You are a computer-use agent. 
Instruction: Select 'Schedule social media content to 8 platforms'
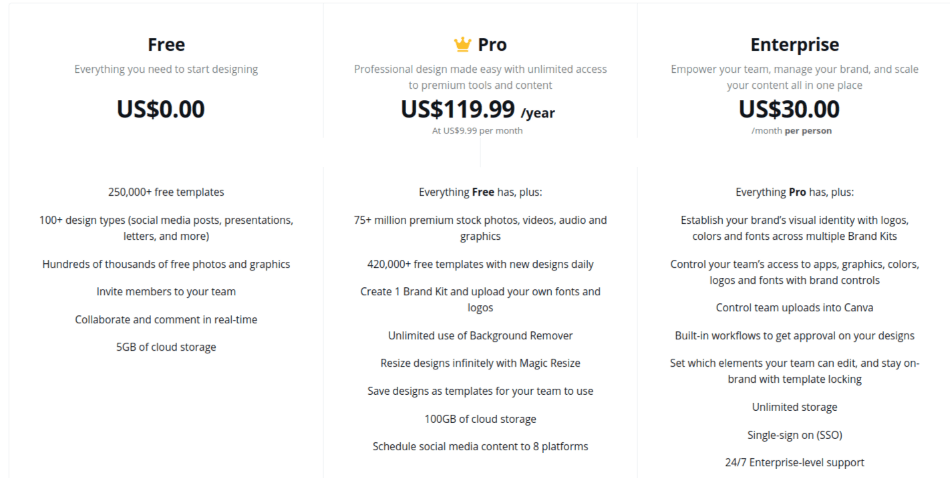[x=480, y=446]
